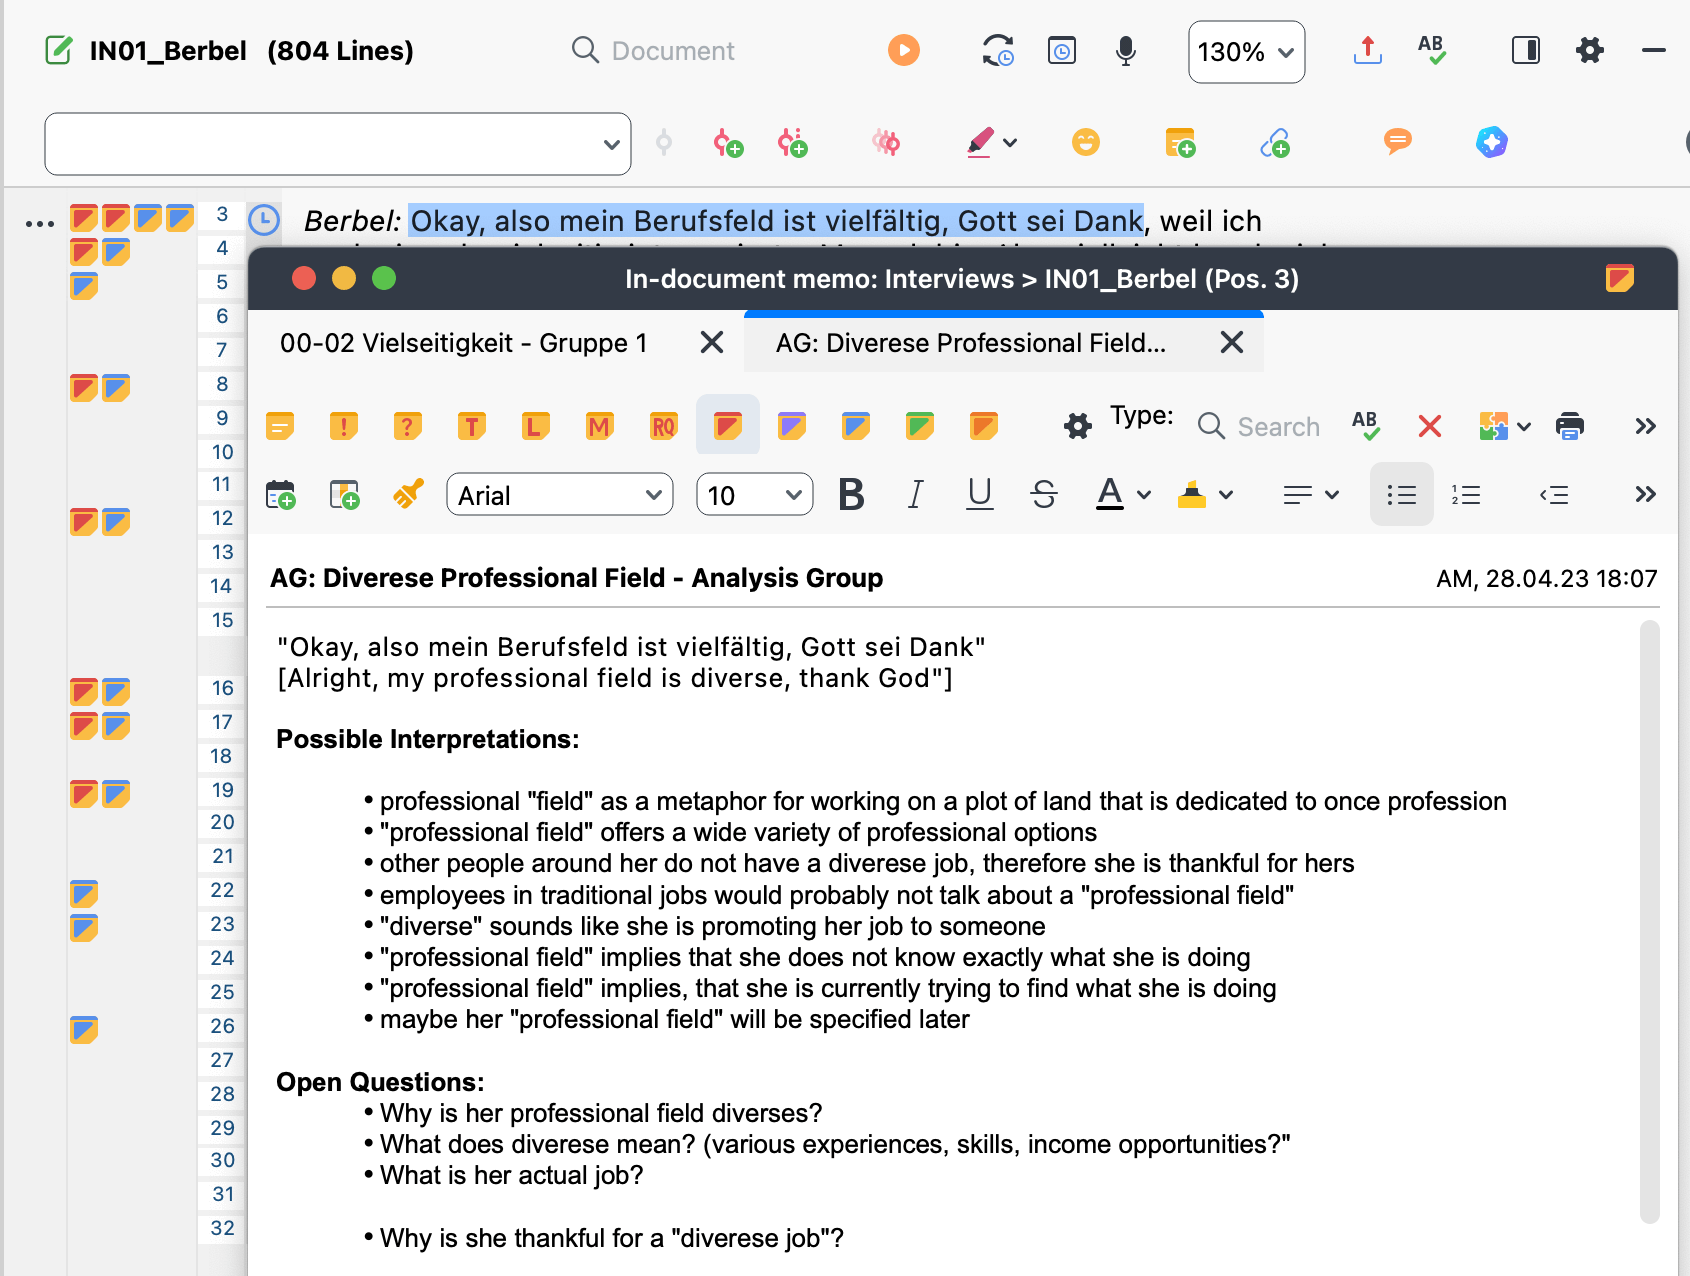Create a new memo with the memo-plus icon

(x=1180, y=143)
